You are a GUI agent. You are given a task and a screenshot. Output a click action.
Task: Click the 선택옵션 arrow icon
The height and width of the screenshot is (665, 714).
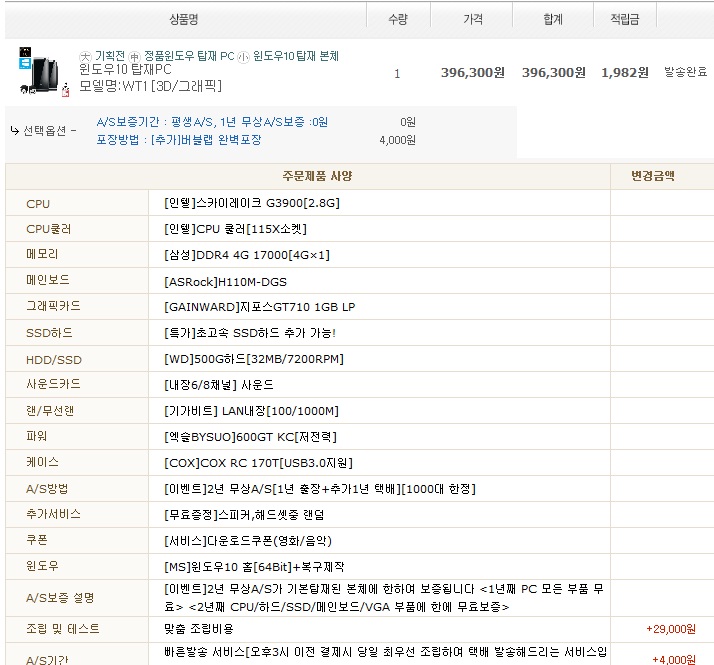click(15, 131)
